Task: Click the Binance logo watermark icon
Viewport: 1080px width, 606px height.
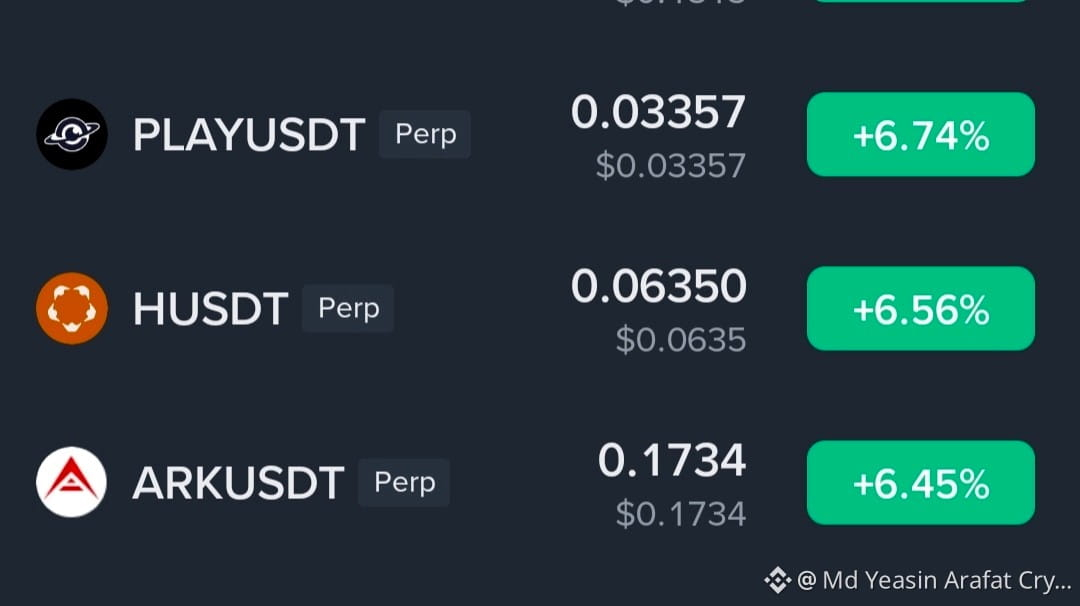Action: click(x=778, y=580)
